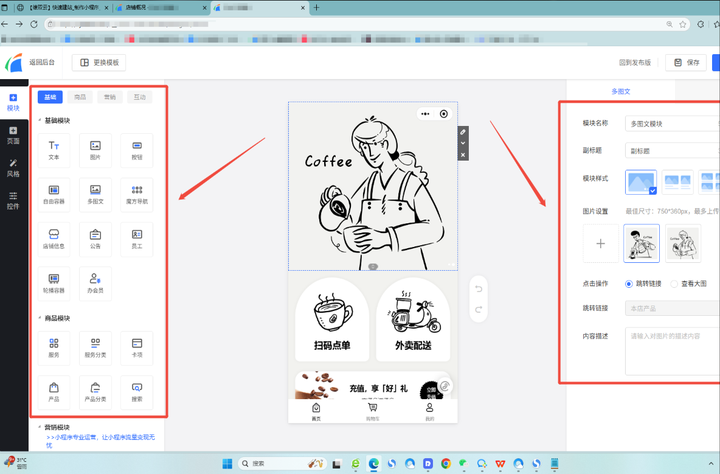Add the 卡项 card item module
Screen dimensions: 720x474
[x=137, y=348]
